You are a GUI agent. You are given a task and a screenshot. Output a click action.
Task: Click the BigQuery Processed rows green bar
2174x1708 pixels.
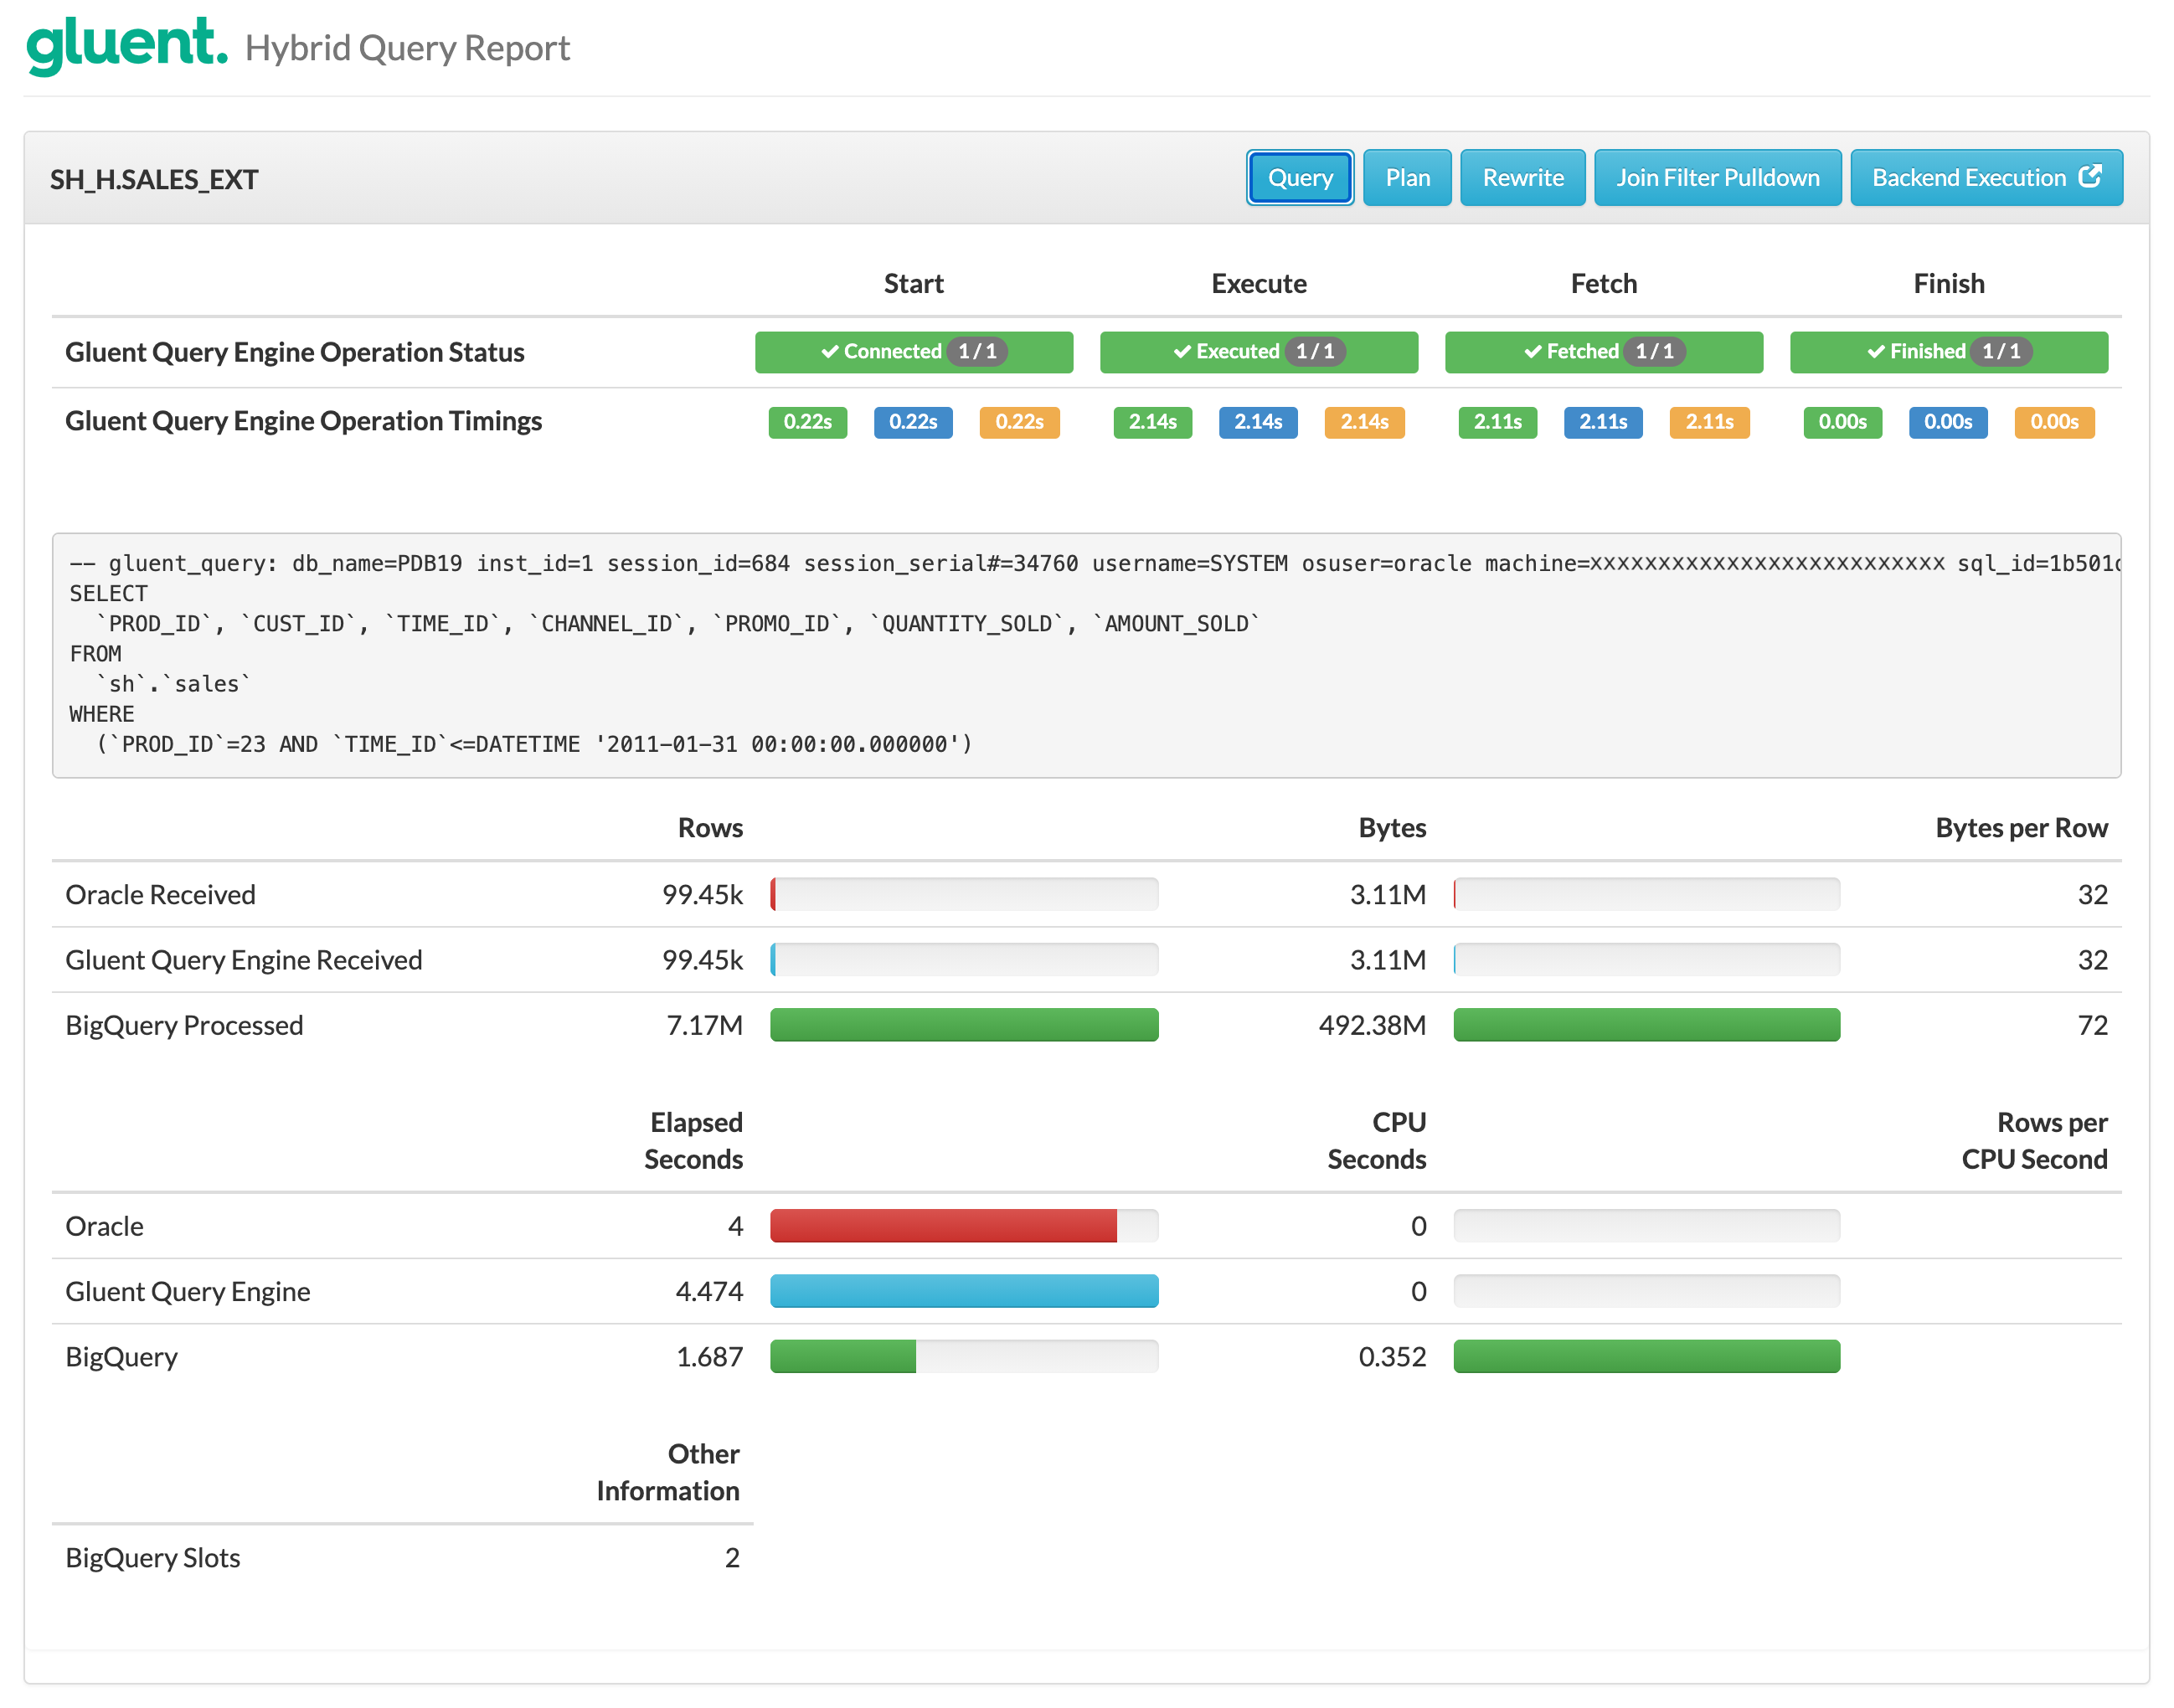coord(964,1025)
